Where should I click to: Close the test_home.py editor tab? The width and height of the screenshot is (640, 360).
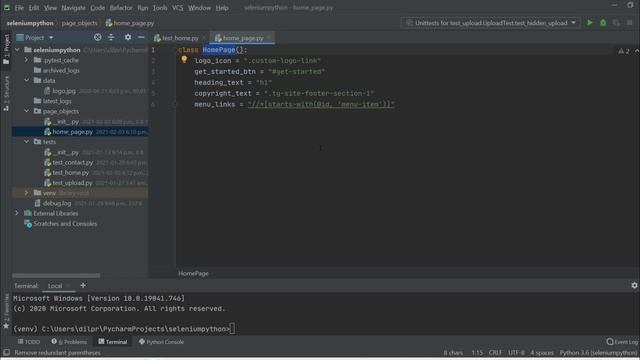[204, 38]
